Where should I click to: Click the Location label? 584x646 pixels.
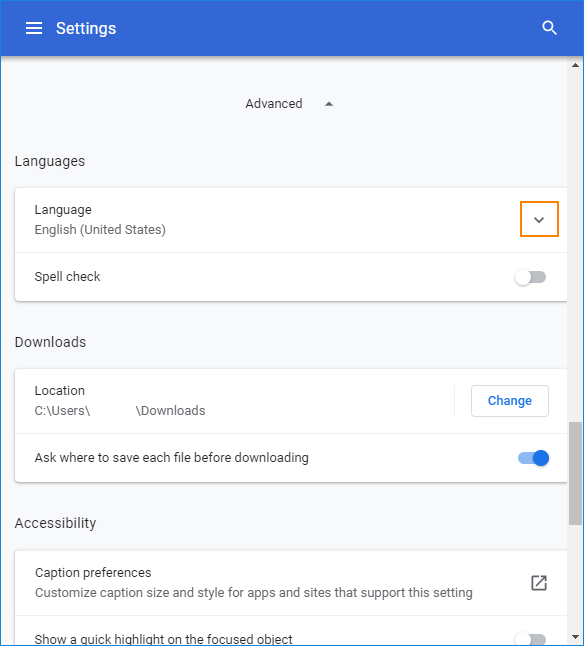tap(60, 391)
